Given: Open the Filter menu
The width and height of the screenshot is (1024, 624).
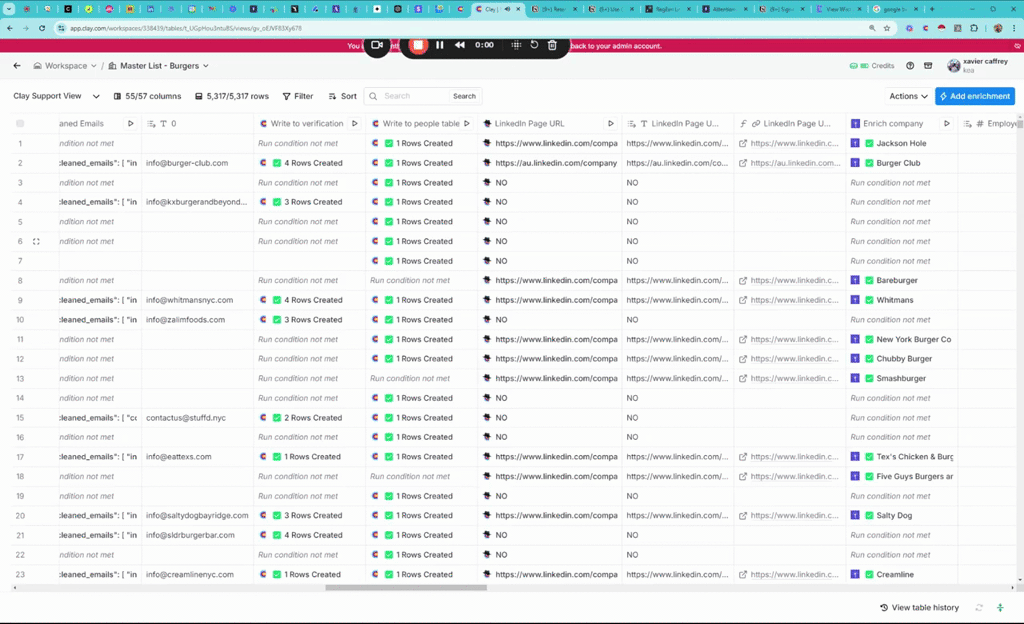Looking at the screenshot, I should click(x=297, y=96).
